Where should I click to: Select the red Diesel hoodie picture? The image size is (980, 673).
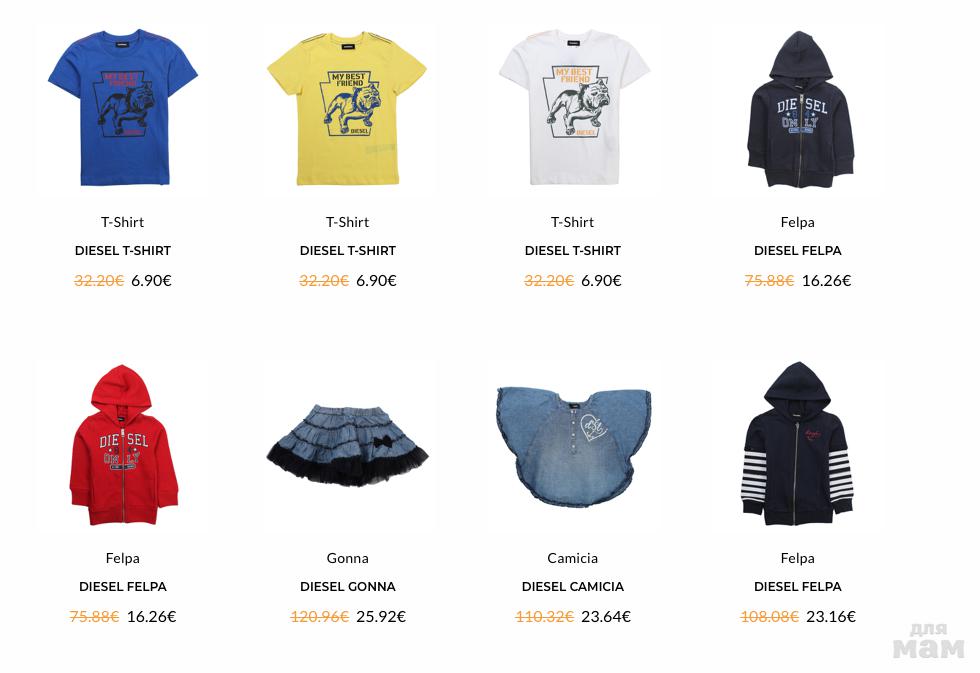(x=123, y=444)
